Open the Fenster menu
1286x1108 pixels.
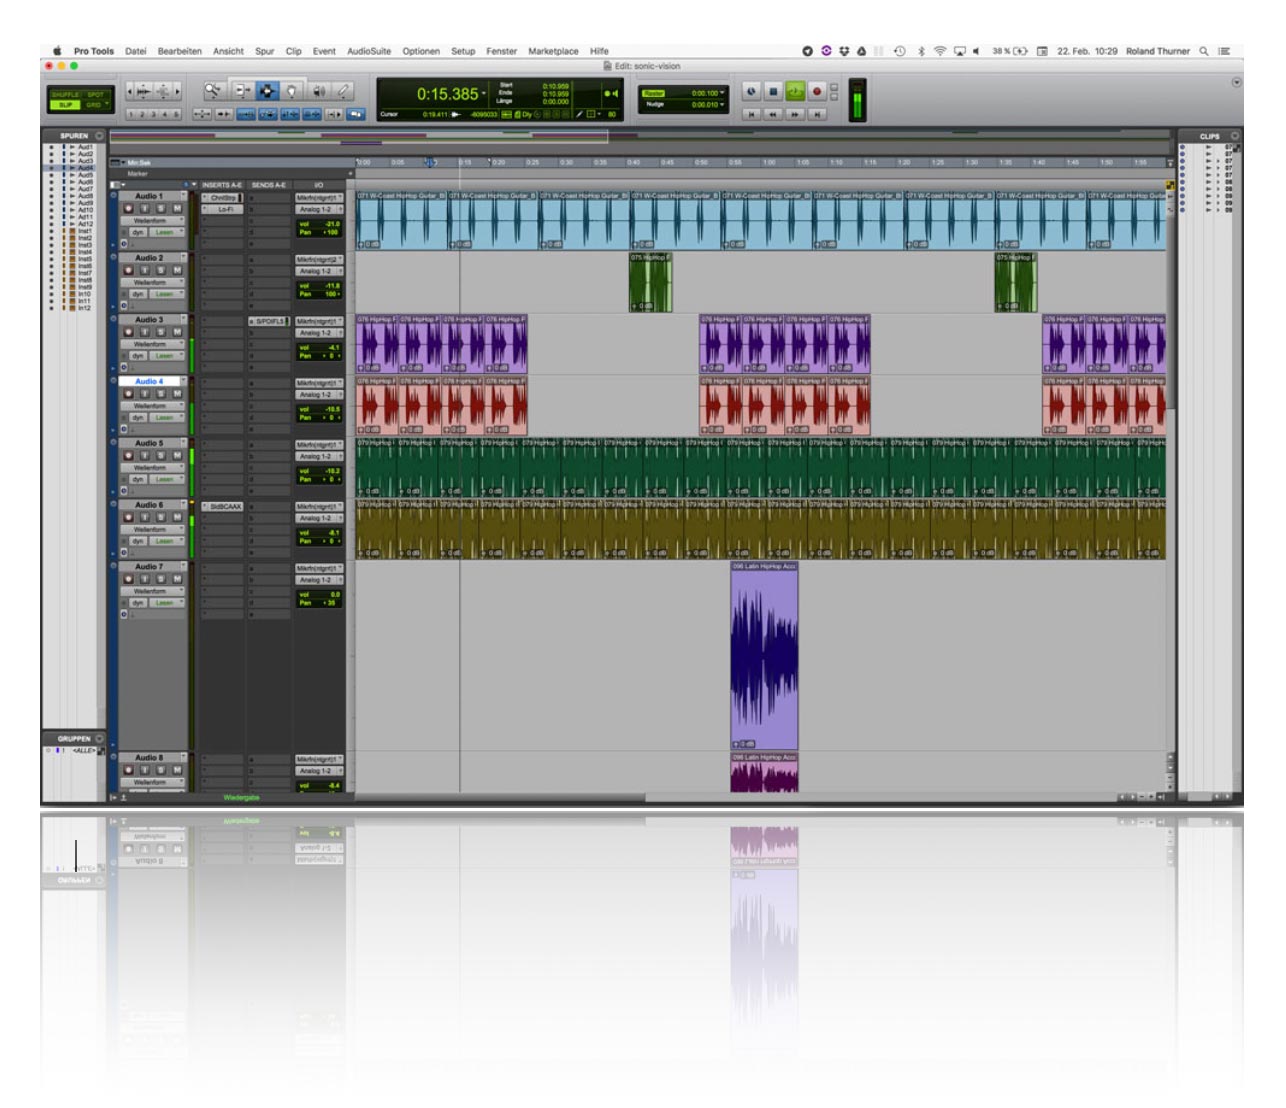[501, 51]
